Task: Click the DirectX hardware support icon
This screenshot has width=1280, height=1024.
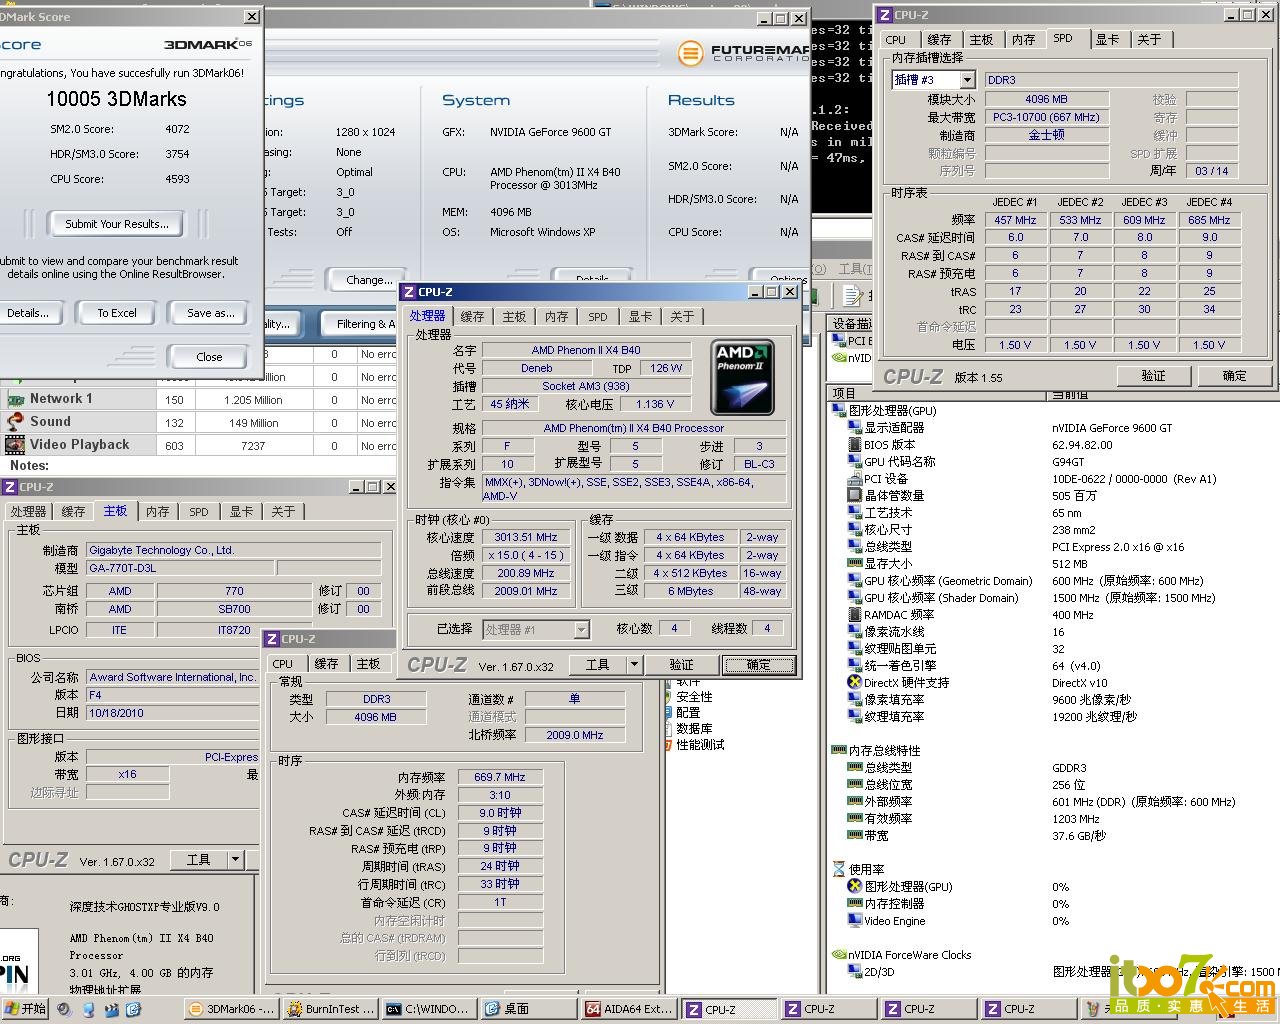Action: 854,682
